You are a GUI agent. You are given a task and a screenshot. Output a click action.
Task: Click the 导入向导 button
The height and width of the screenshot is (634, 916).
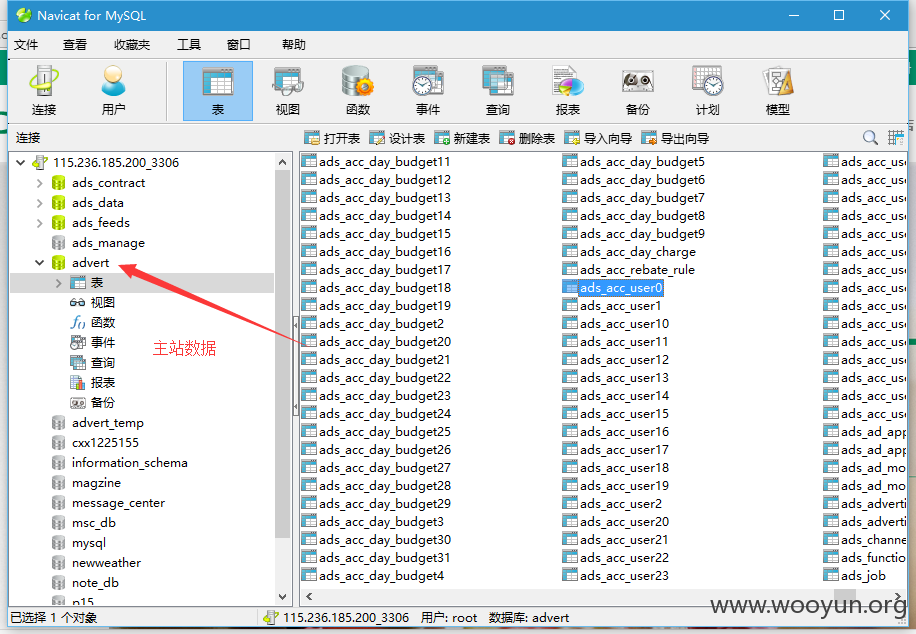[x=598, y=138]
